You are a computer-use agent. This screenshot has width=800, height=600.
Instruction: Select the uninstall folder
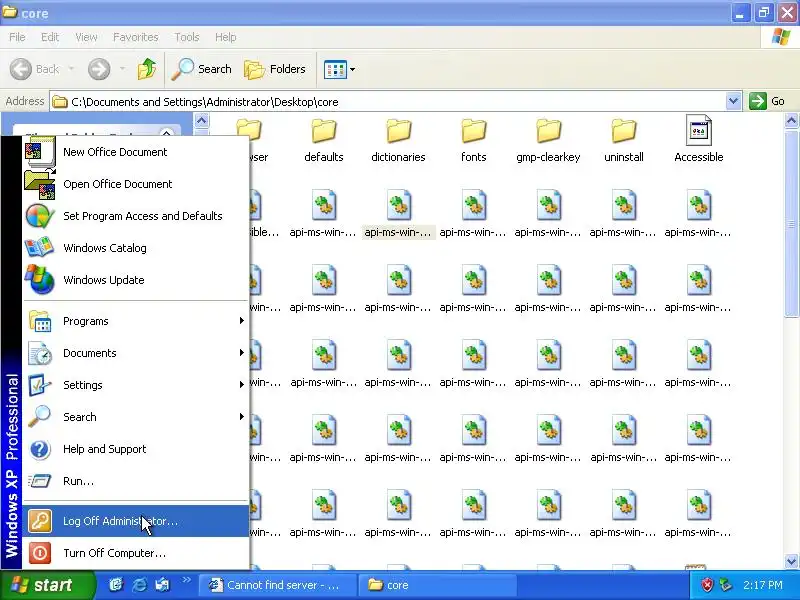tap(623, 141)
